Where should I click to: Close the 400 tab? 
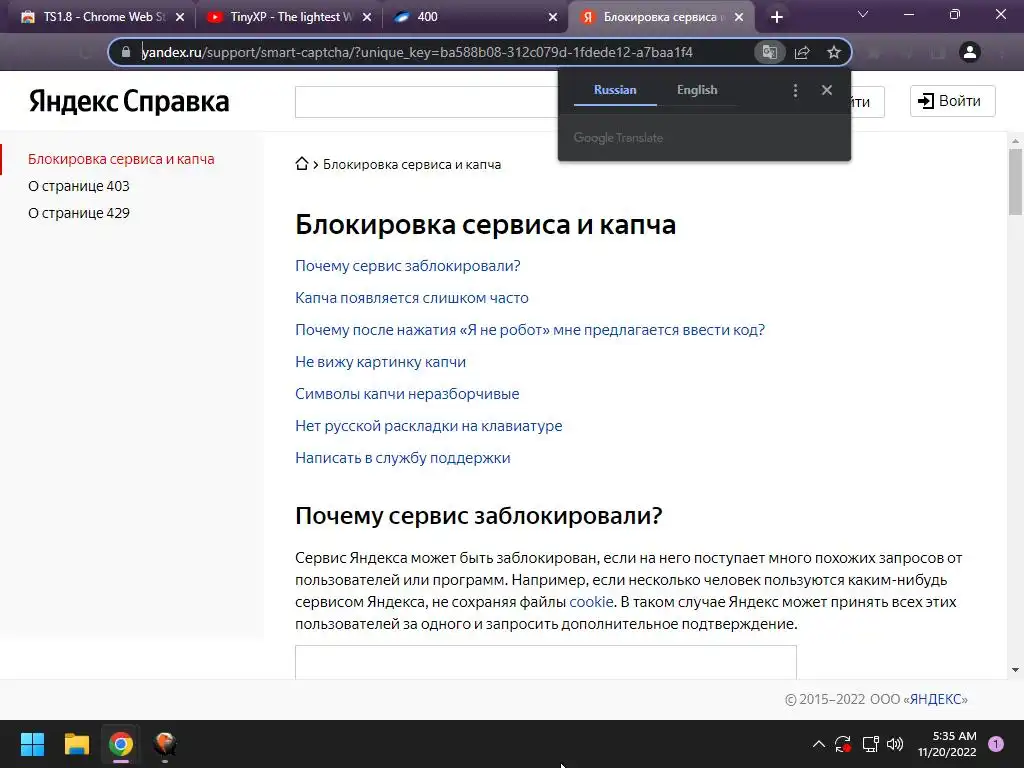553,18
